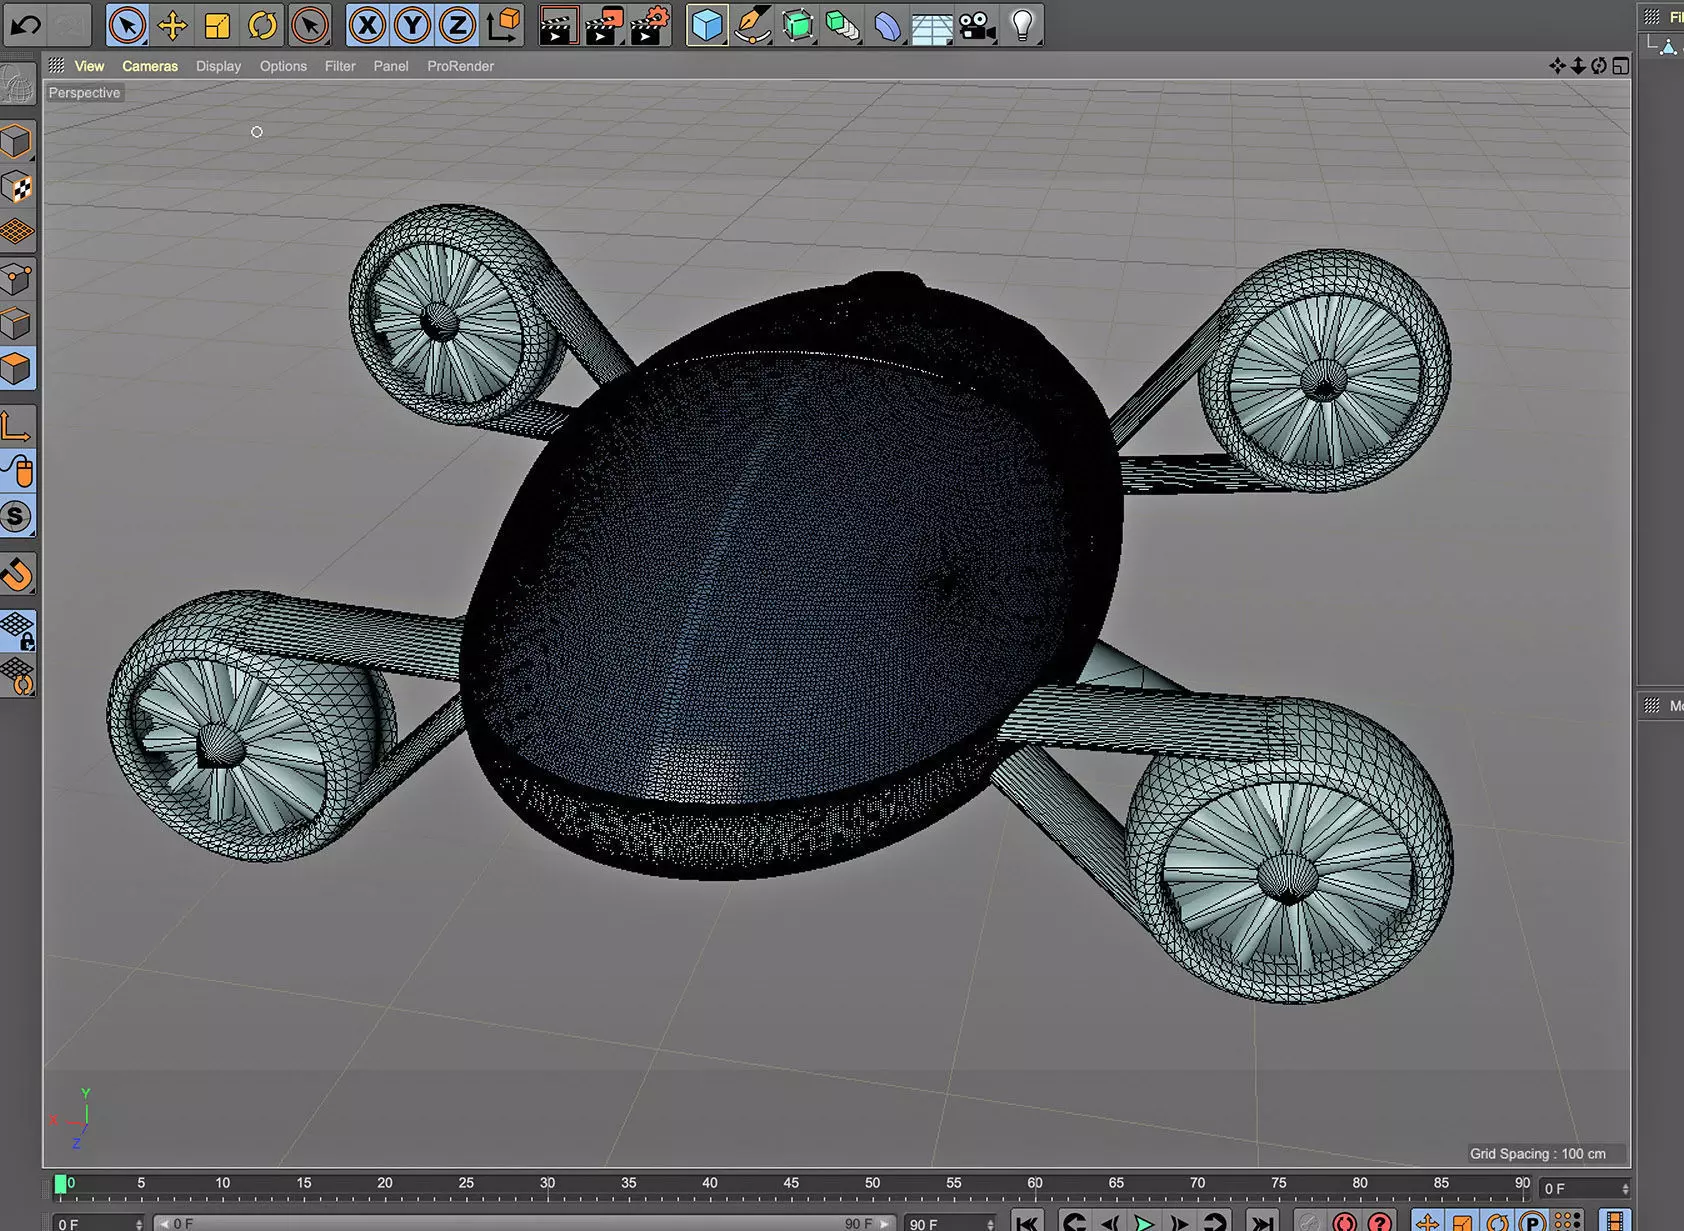This screenshot has width=1684, height=1231.
Task: Toggle Parameter P keyframe recording
Action: tap(1532, 1222)
